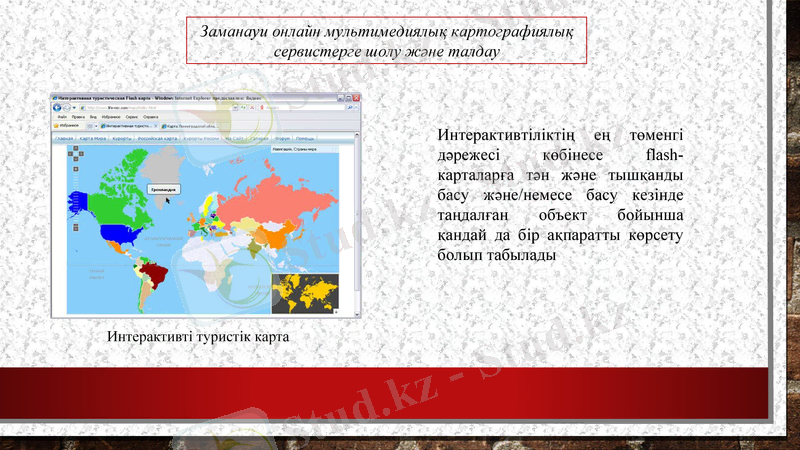Maximize the Internet Explorer window
800x450 pixels.
click(x=348, y=98)
